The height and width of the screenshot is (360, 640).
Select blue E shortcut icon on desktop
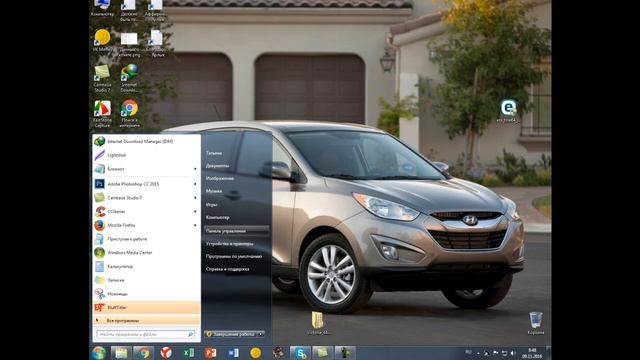[509, 111]
